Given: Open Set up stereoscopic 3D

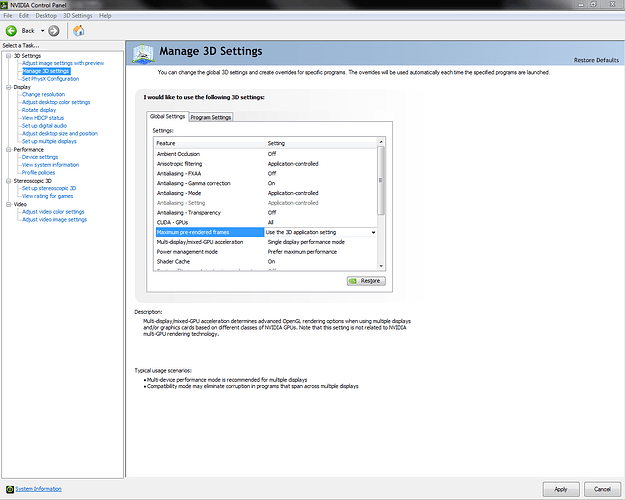Looking at the screenshot, I should point(49,188).
